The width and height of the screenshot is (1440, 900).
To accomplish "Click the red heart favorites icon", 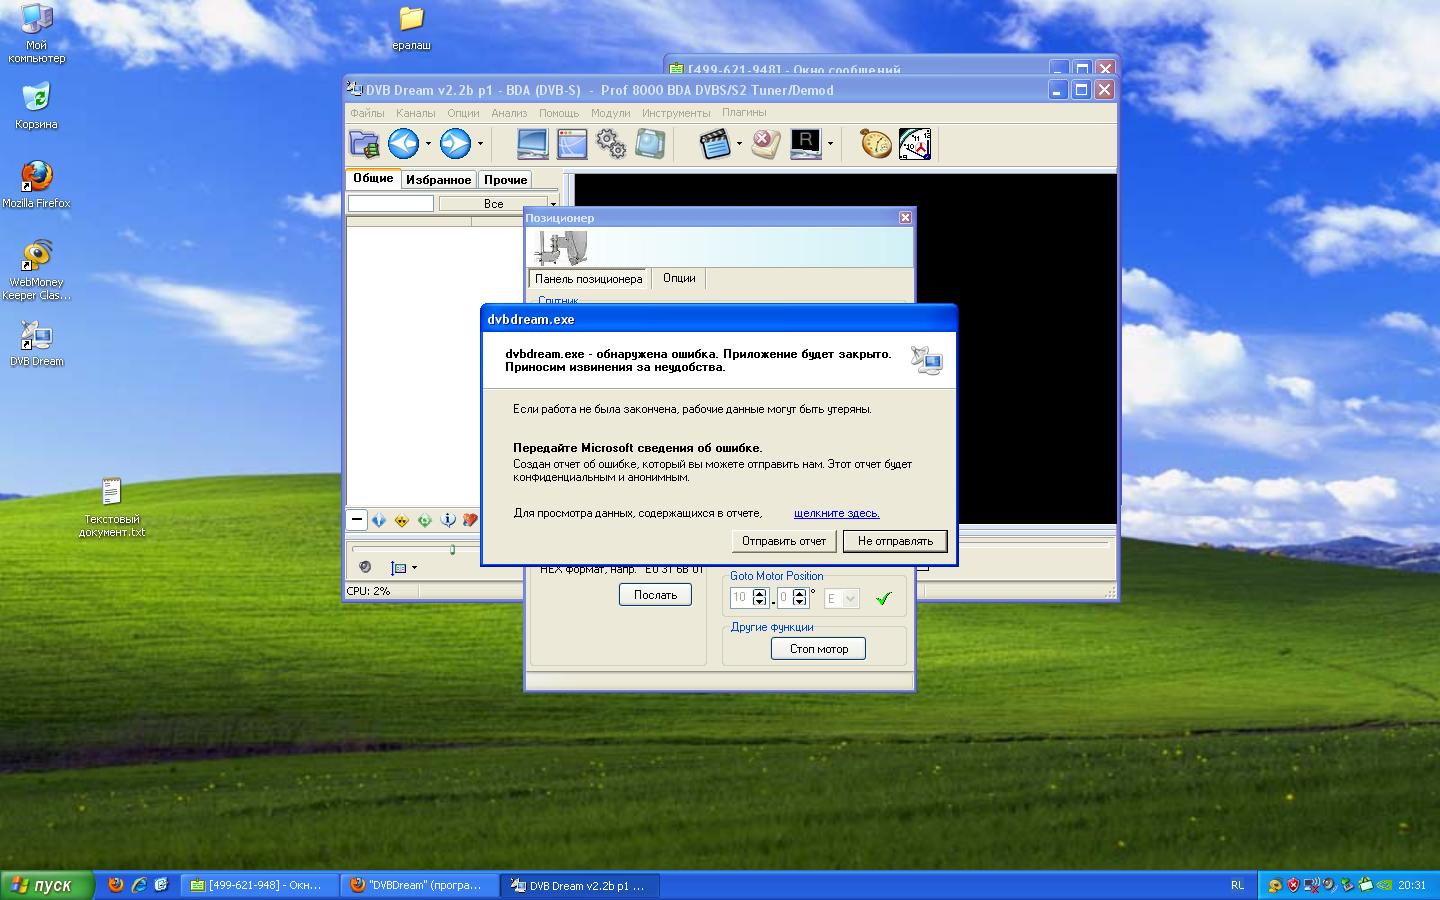I will tap(470, 520).
